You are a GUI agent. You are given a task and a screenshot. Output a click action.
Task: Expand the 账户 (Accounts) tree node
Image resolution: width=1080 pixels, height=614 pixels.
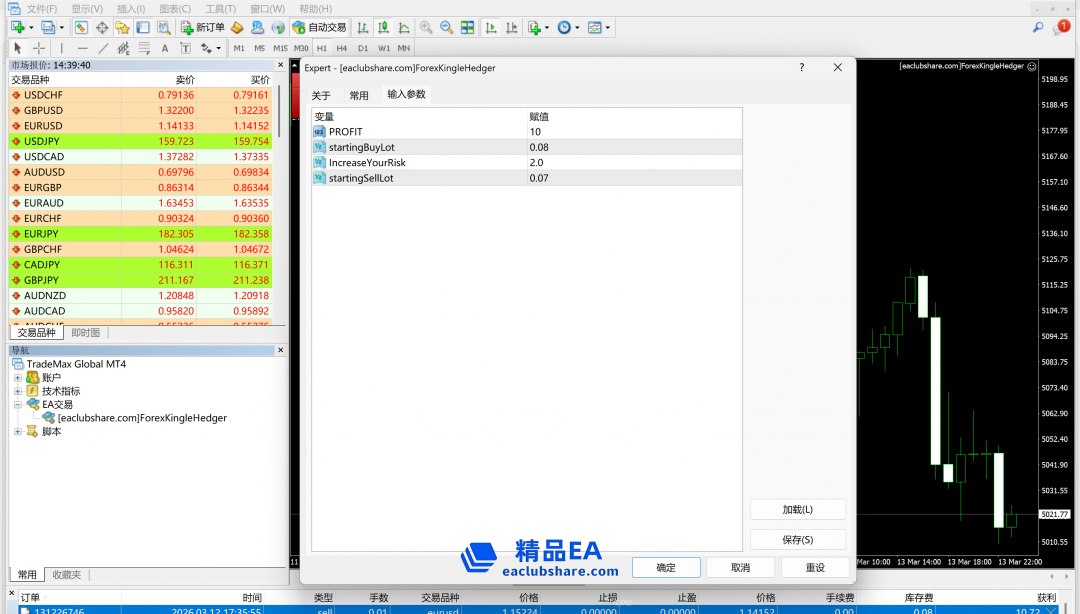[18, 378]
